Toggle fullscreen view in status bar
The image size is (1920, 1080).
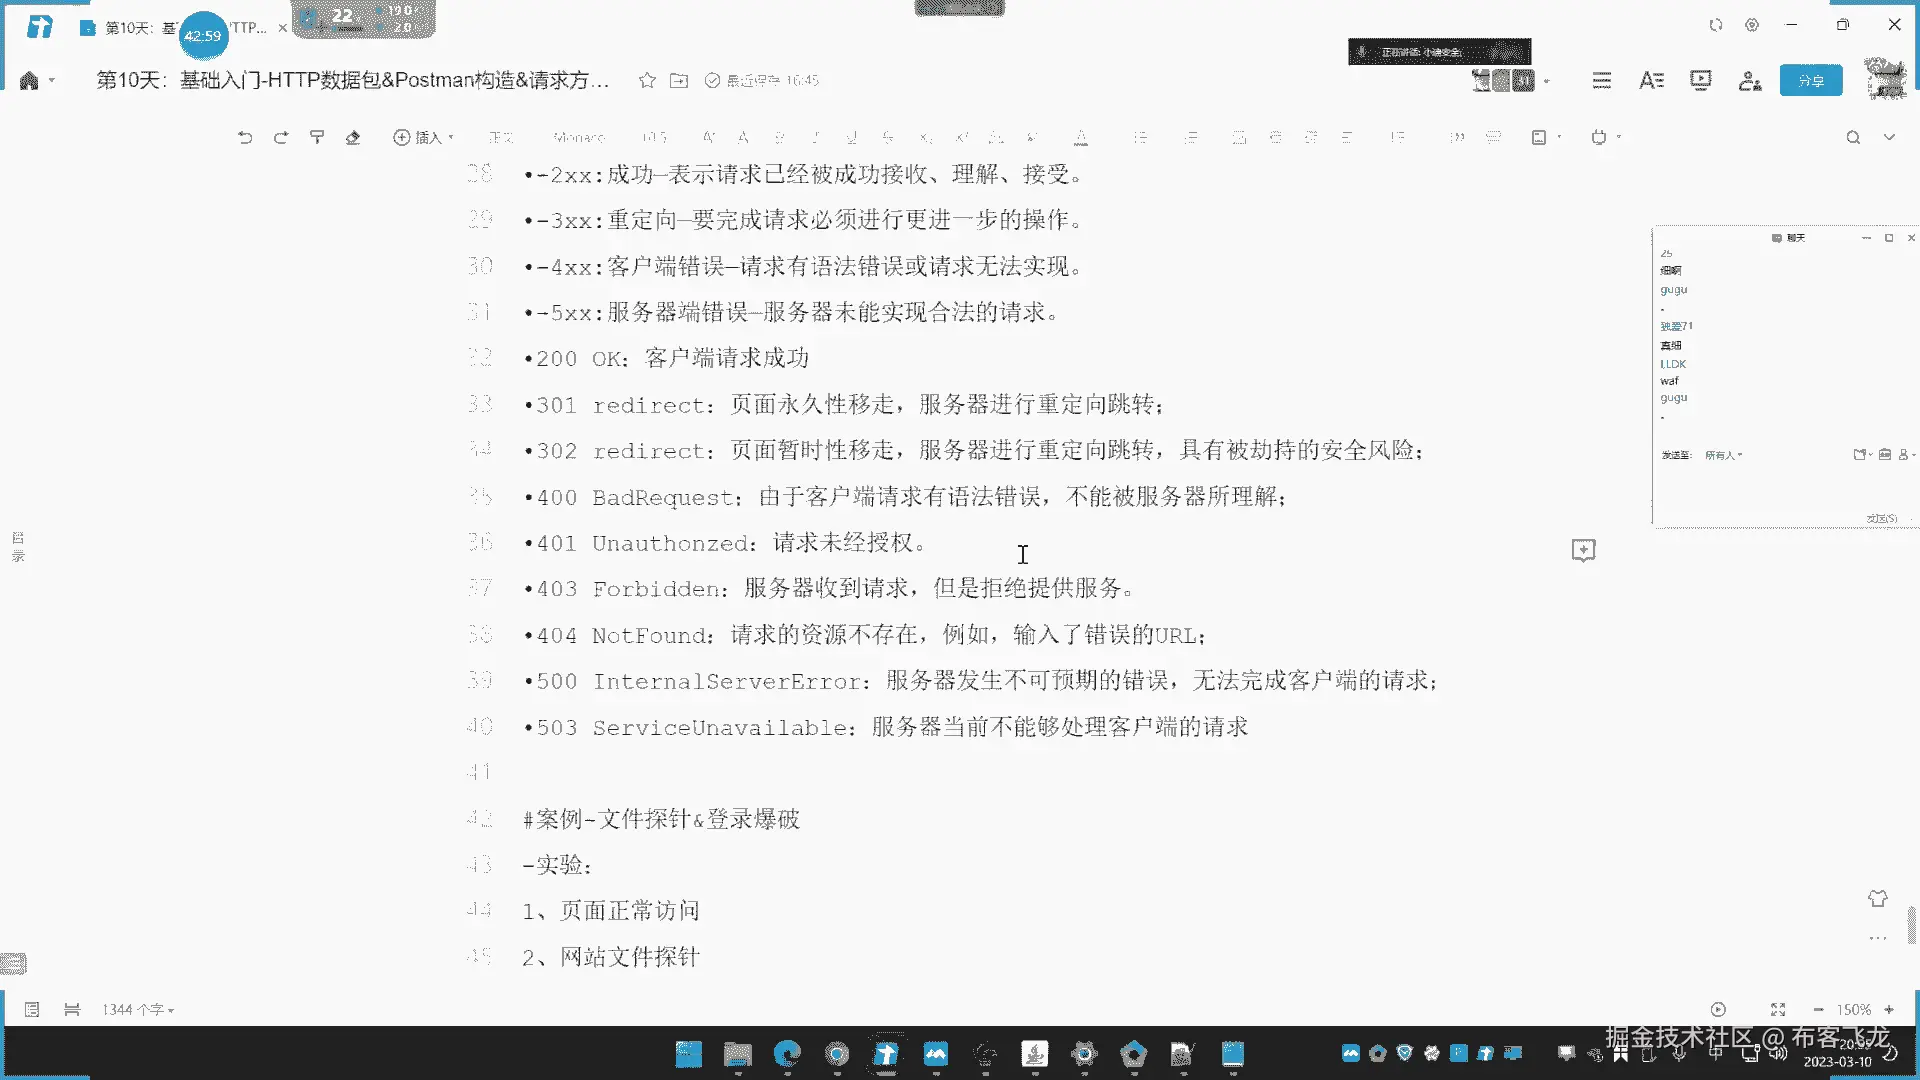click(x=1778, y=1010)
